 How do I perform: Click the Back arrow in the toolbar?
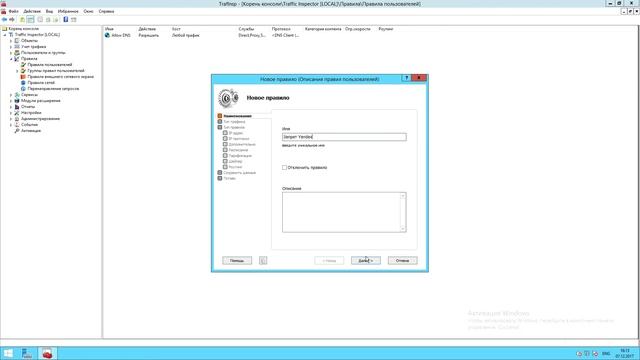pyautogui.click(x=4, y=20)
